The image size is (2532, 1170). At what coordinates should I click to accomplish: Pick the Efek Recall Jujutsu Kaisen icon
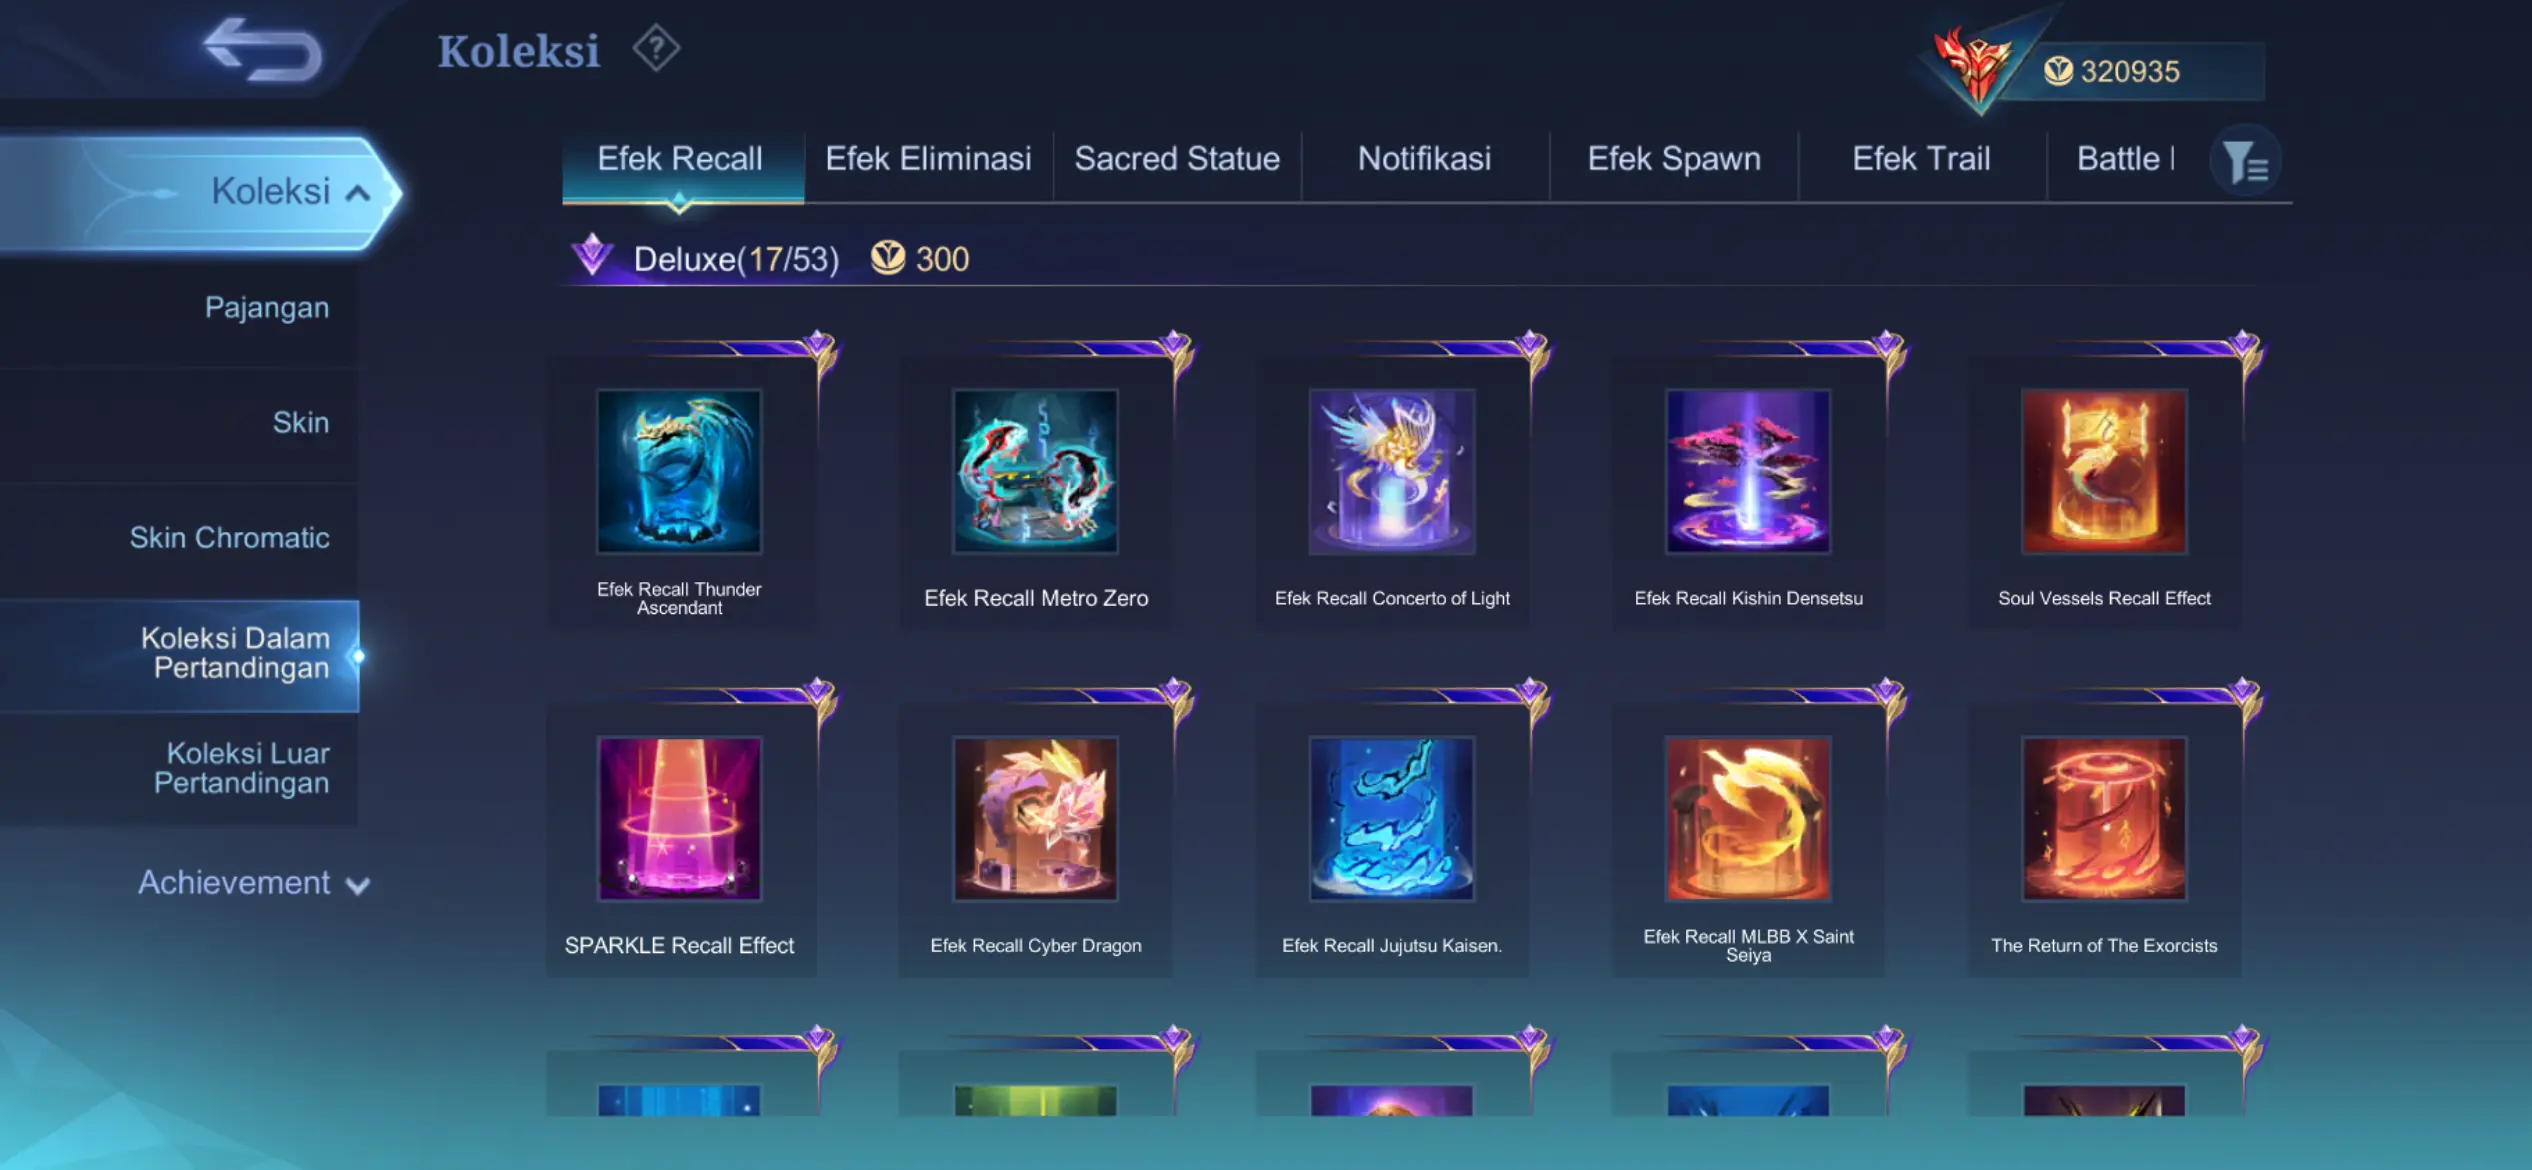1392,818
